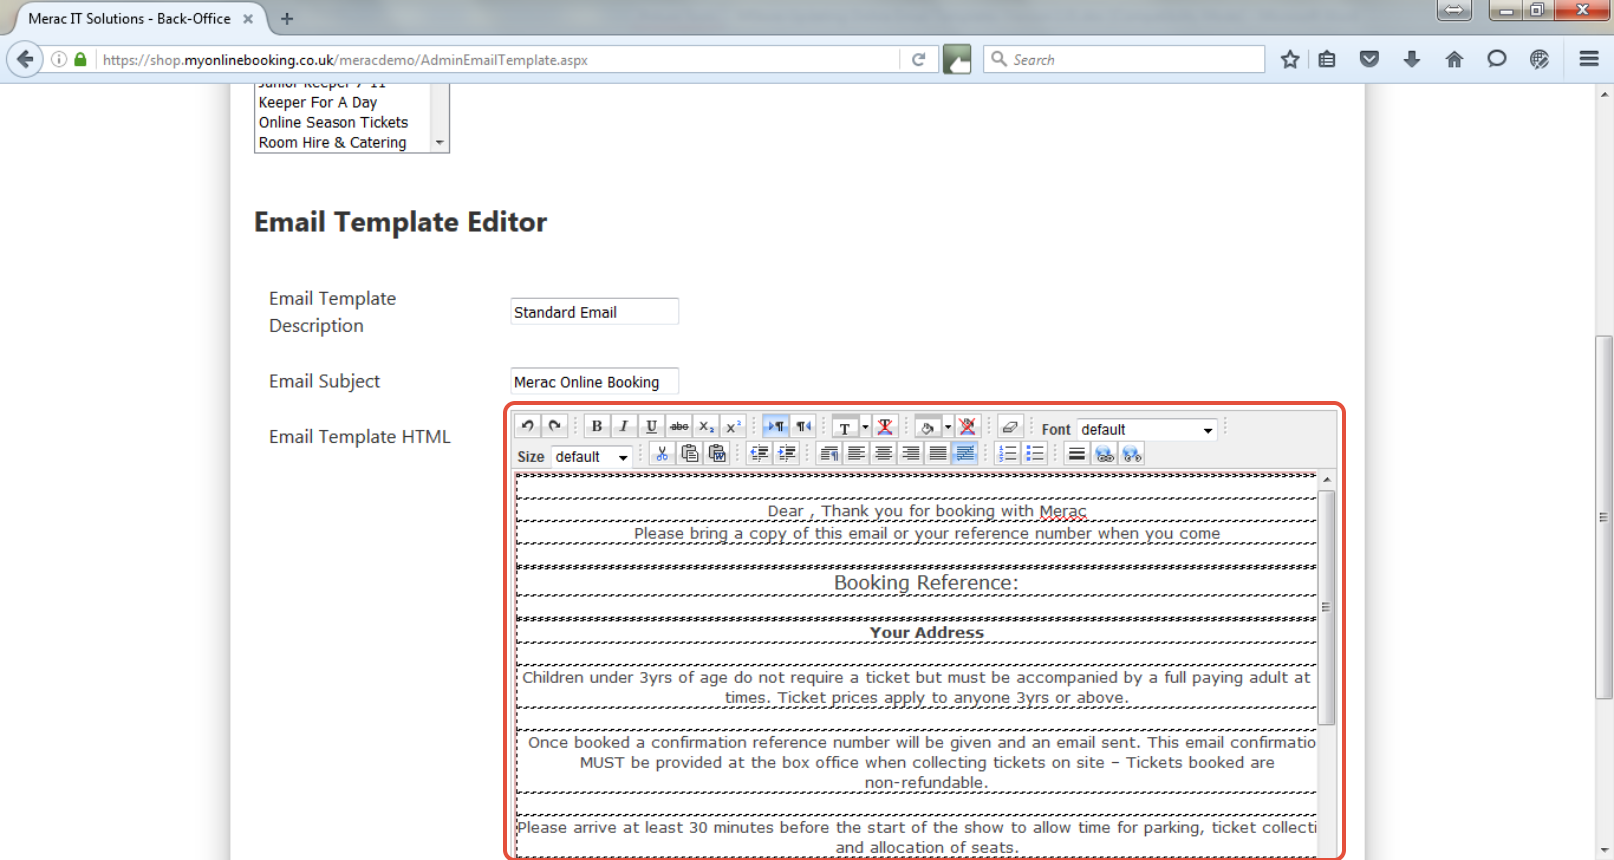Bookmark this page with the star
The height and width of the screenshot is (860, 1614).
[1290, 60]
